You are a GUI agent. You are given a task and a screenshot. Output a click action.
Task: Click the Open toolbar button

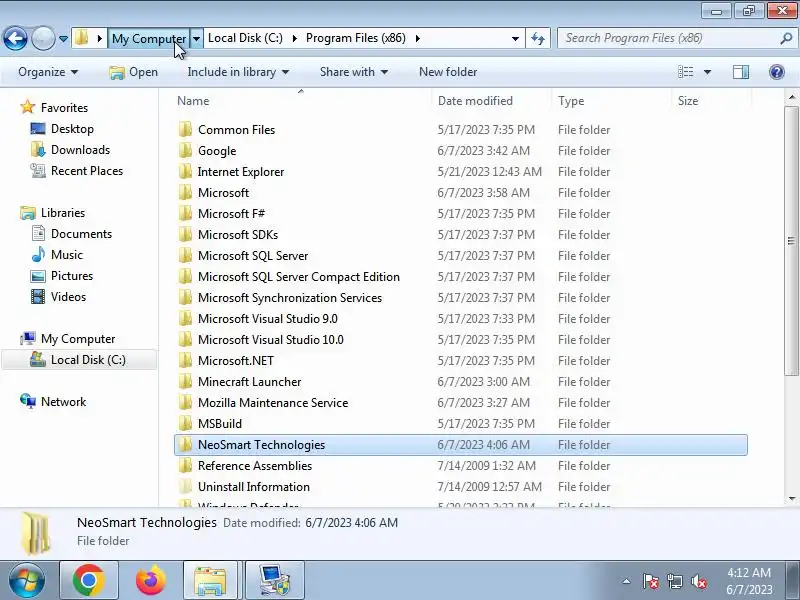click(x=134, y=72)
